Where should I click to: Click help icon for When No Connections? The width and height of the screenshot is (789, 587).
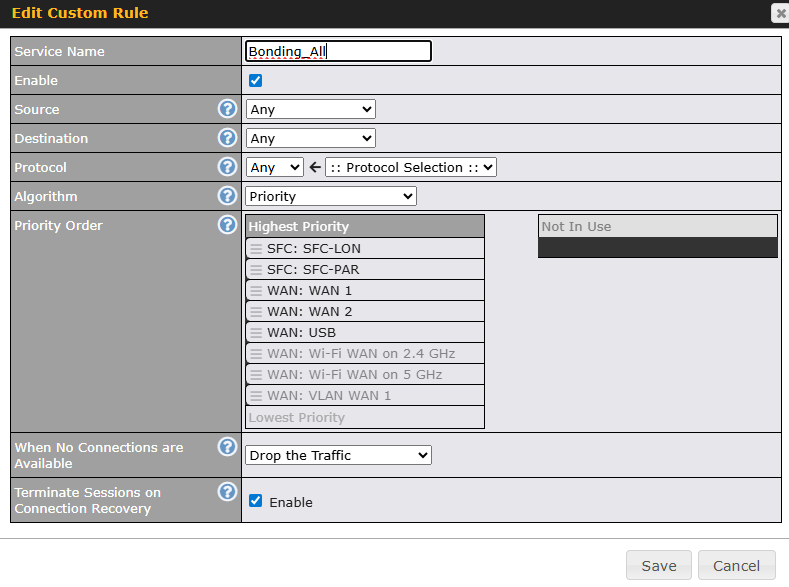[x=227, y=447]
